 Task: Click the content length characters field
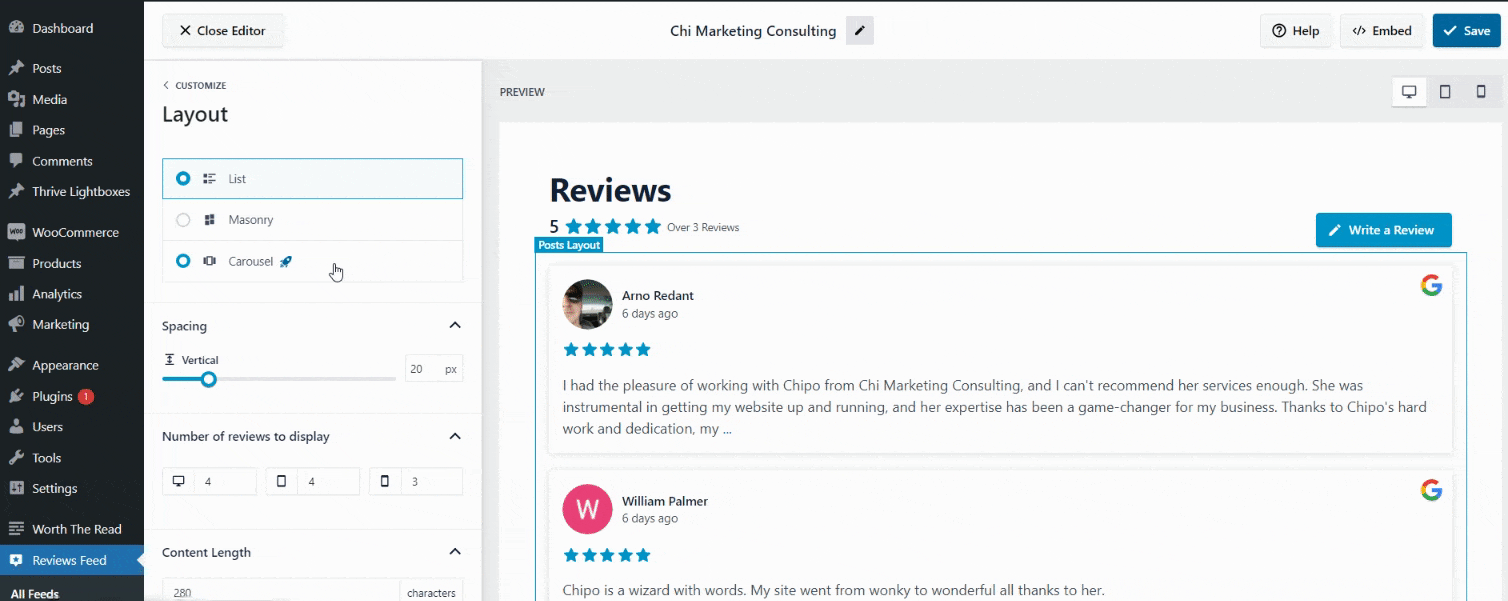pyautogui.click(x=281, y=592)
